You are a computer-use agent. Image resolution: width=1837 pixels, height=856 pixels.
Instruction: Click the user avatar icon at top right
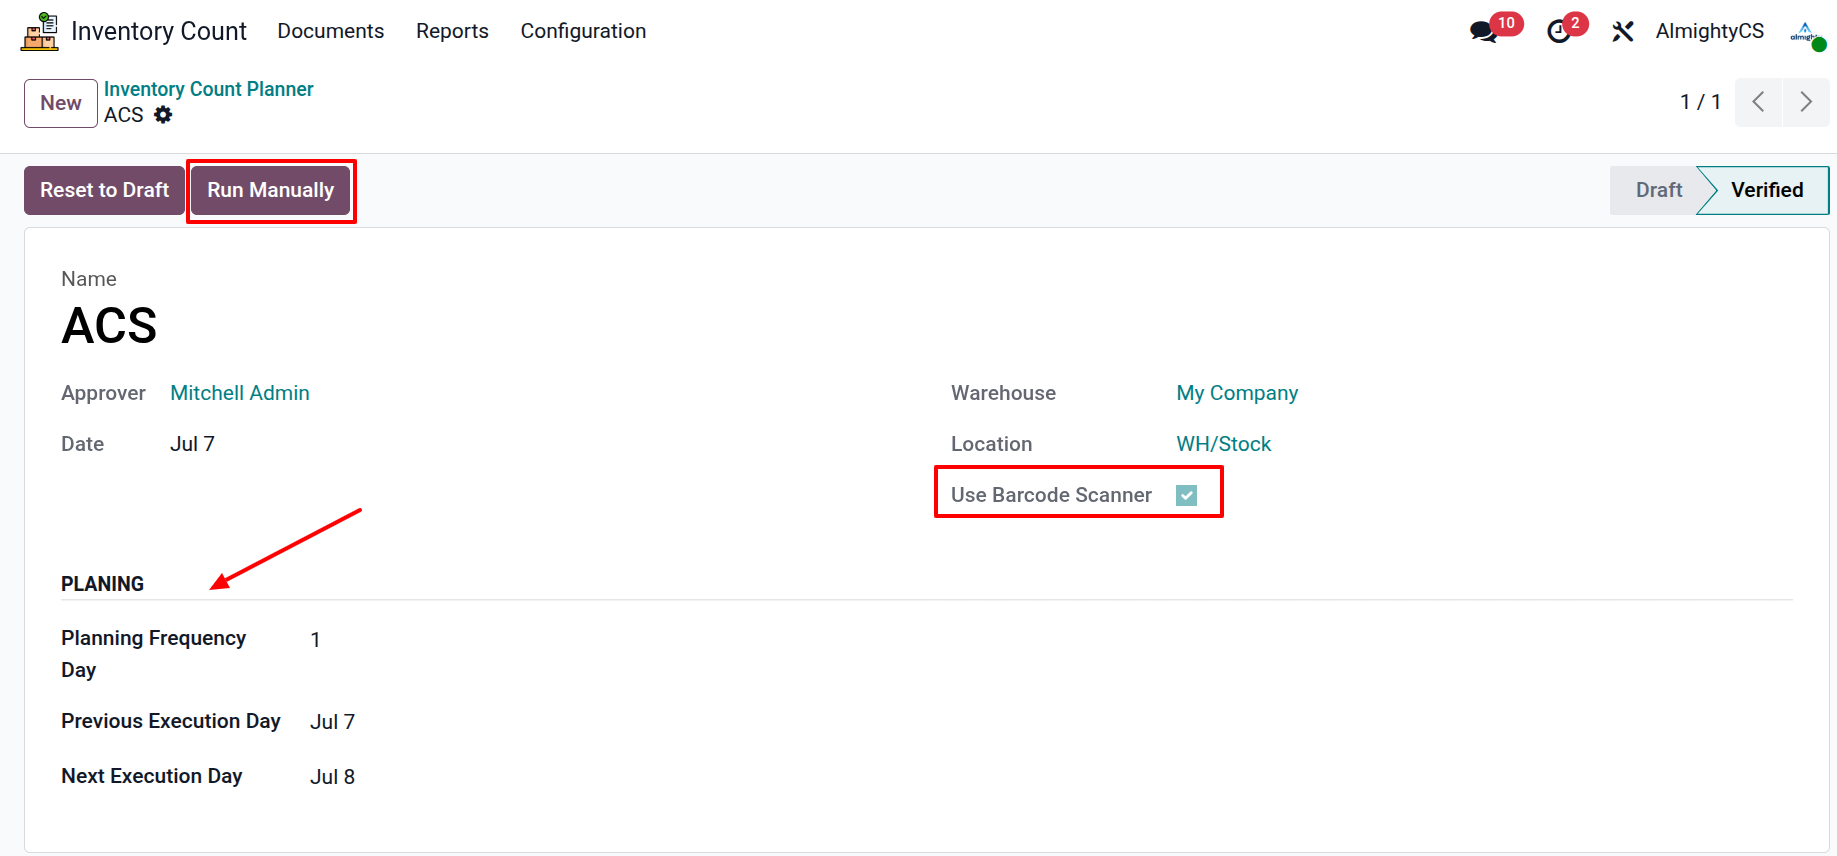tap(1807, 32)
